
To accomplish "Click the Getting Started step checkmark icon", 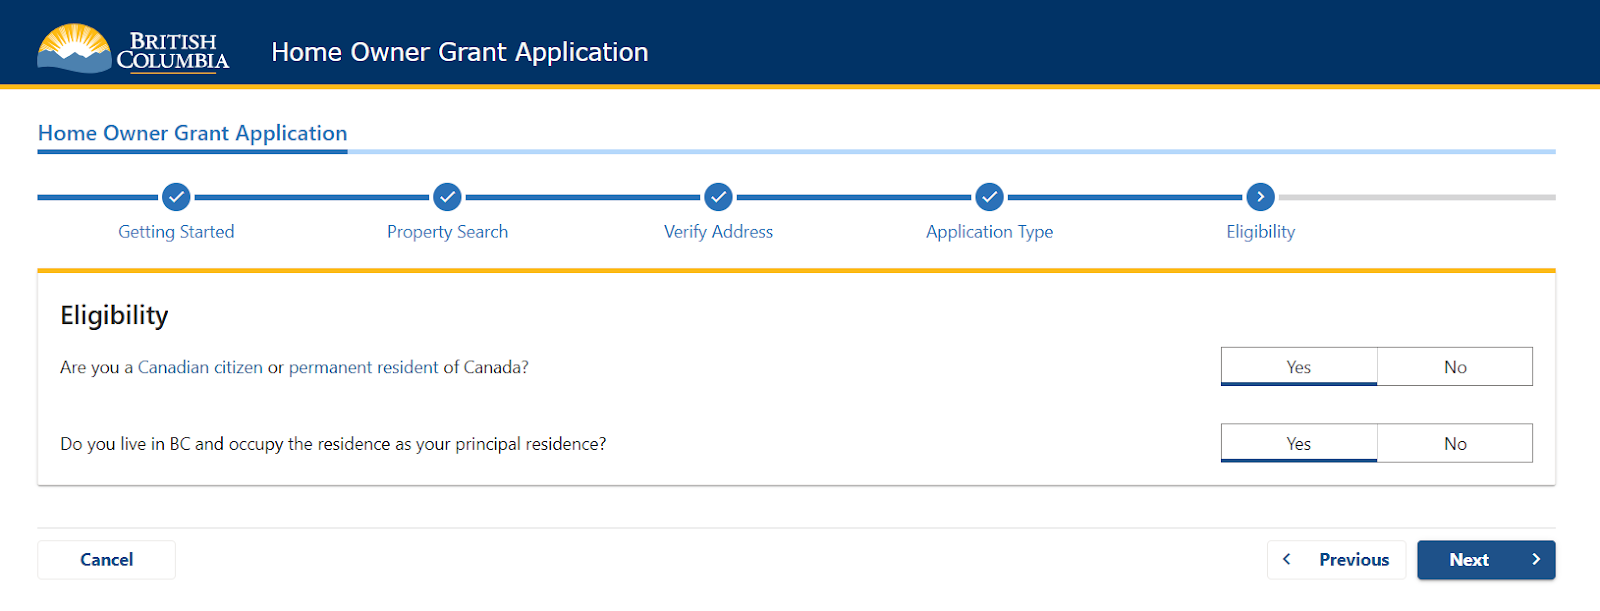I will (176, 197).
